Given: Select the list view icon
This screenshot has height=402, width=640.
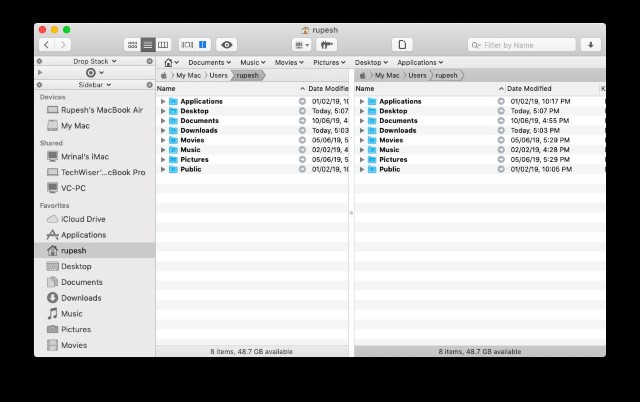Looking at the screenshot, I should coord(148,45).
